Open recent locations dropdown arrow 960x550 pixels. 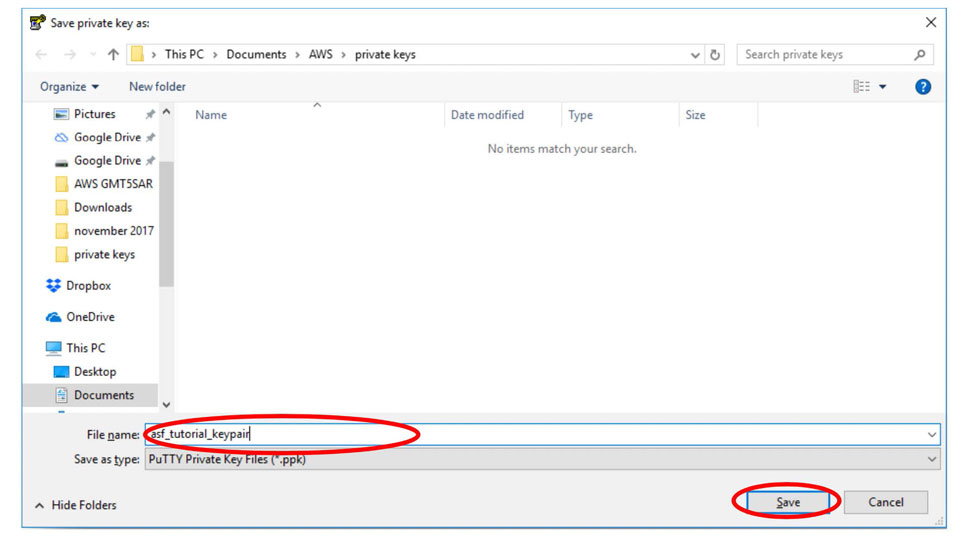coord(93,55)
